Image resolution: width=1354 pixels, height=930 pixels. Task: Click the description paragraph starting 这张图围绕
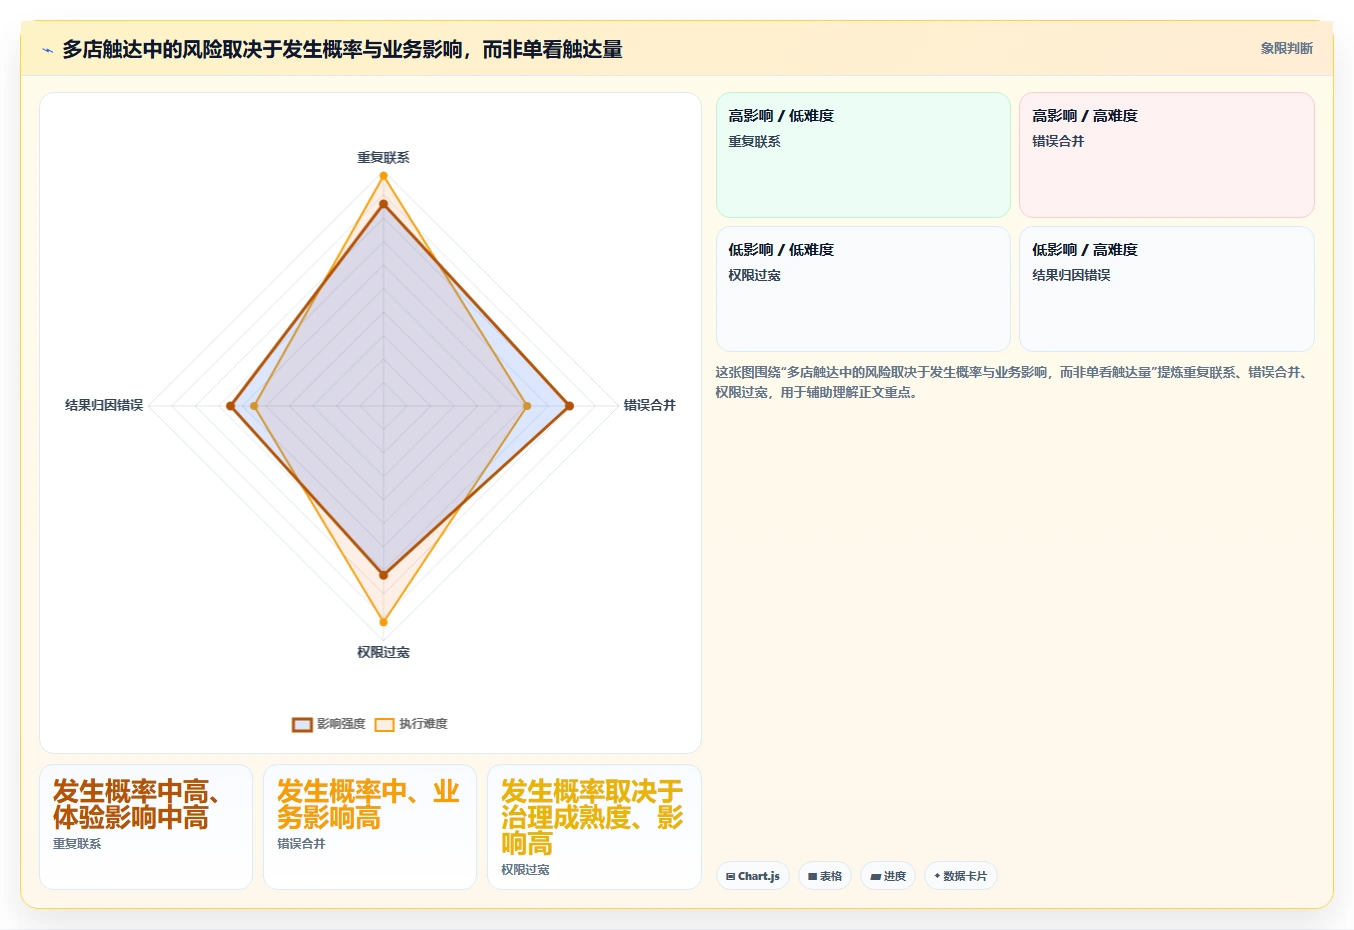pos(1014,382)
